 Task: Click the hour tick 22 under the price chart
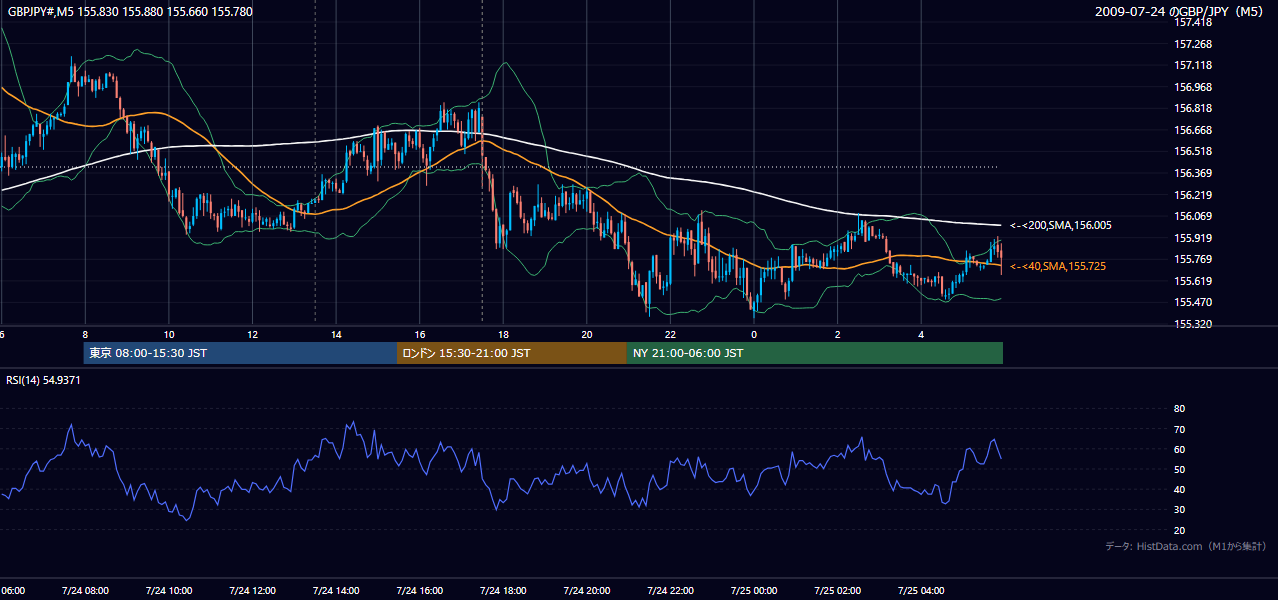coord(670,334)
